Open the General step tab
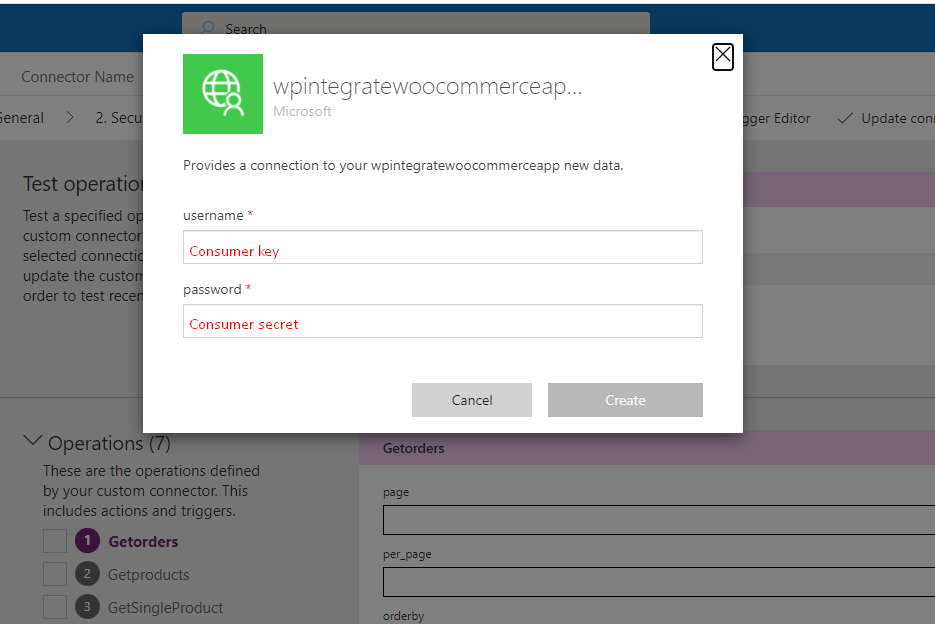 [21, 118]
